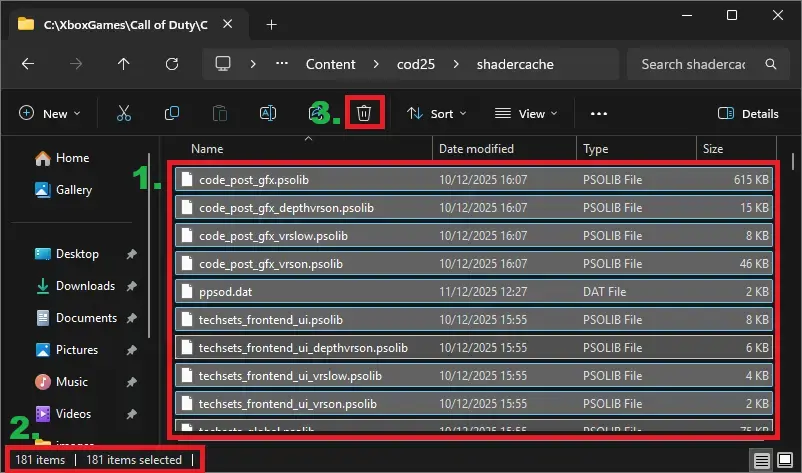This screenshot has width=802, height=473.
Task: Click the Cut scissors icon
Action: tap(124, 113)
